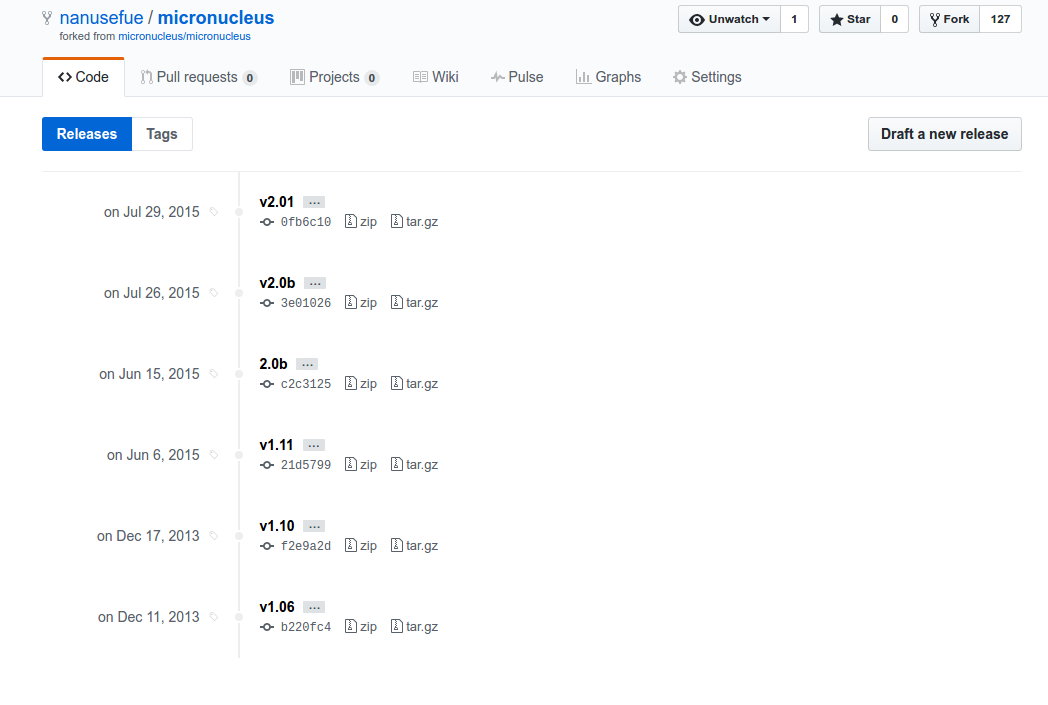Download tar.gz archive for v1.06
Viewport: 1048px width, 705px height.
click(x=414, y=627)
